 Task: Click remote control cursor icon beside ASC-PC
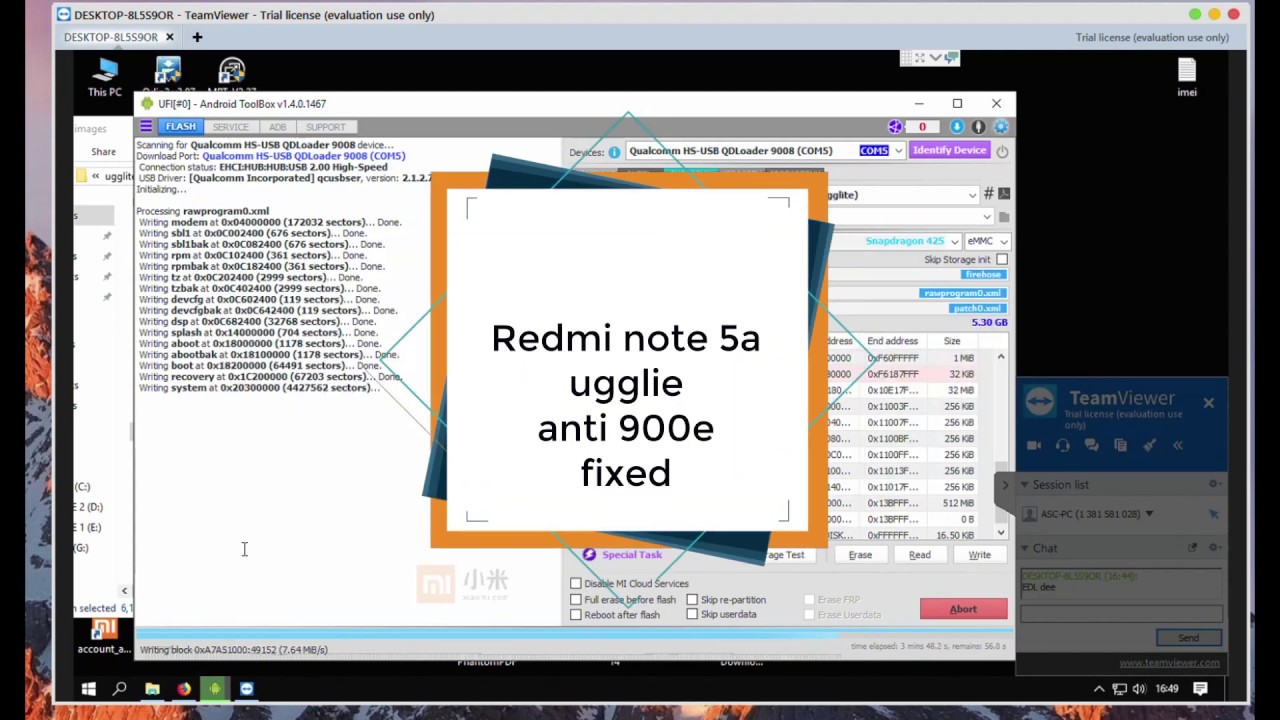click(1214, 514)
